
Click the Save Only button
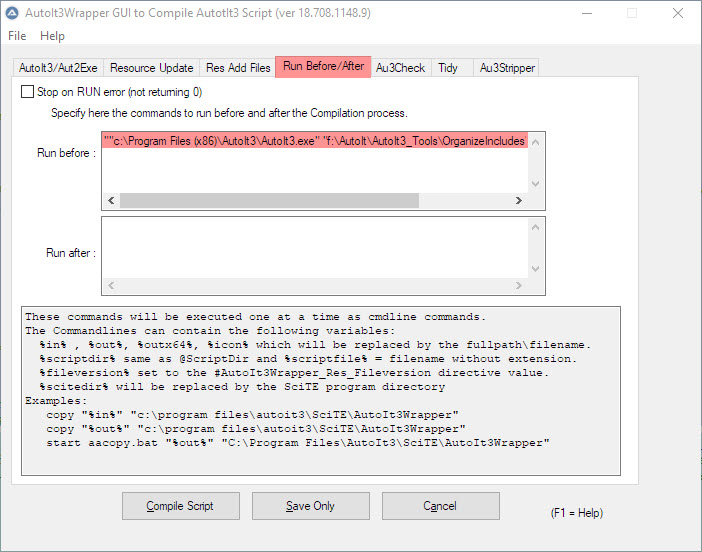[x=310, y=506]
